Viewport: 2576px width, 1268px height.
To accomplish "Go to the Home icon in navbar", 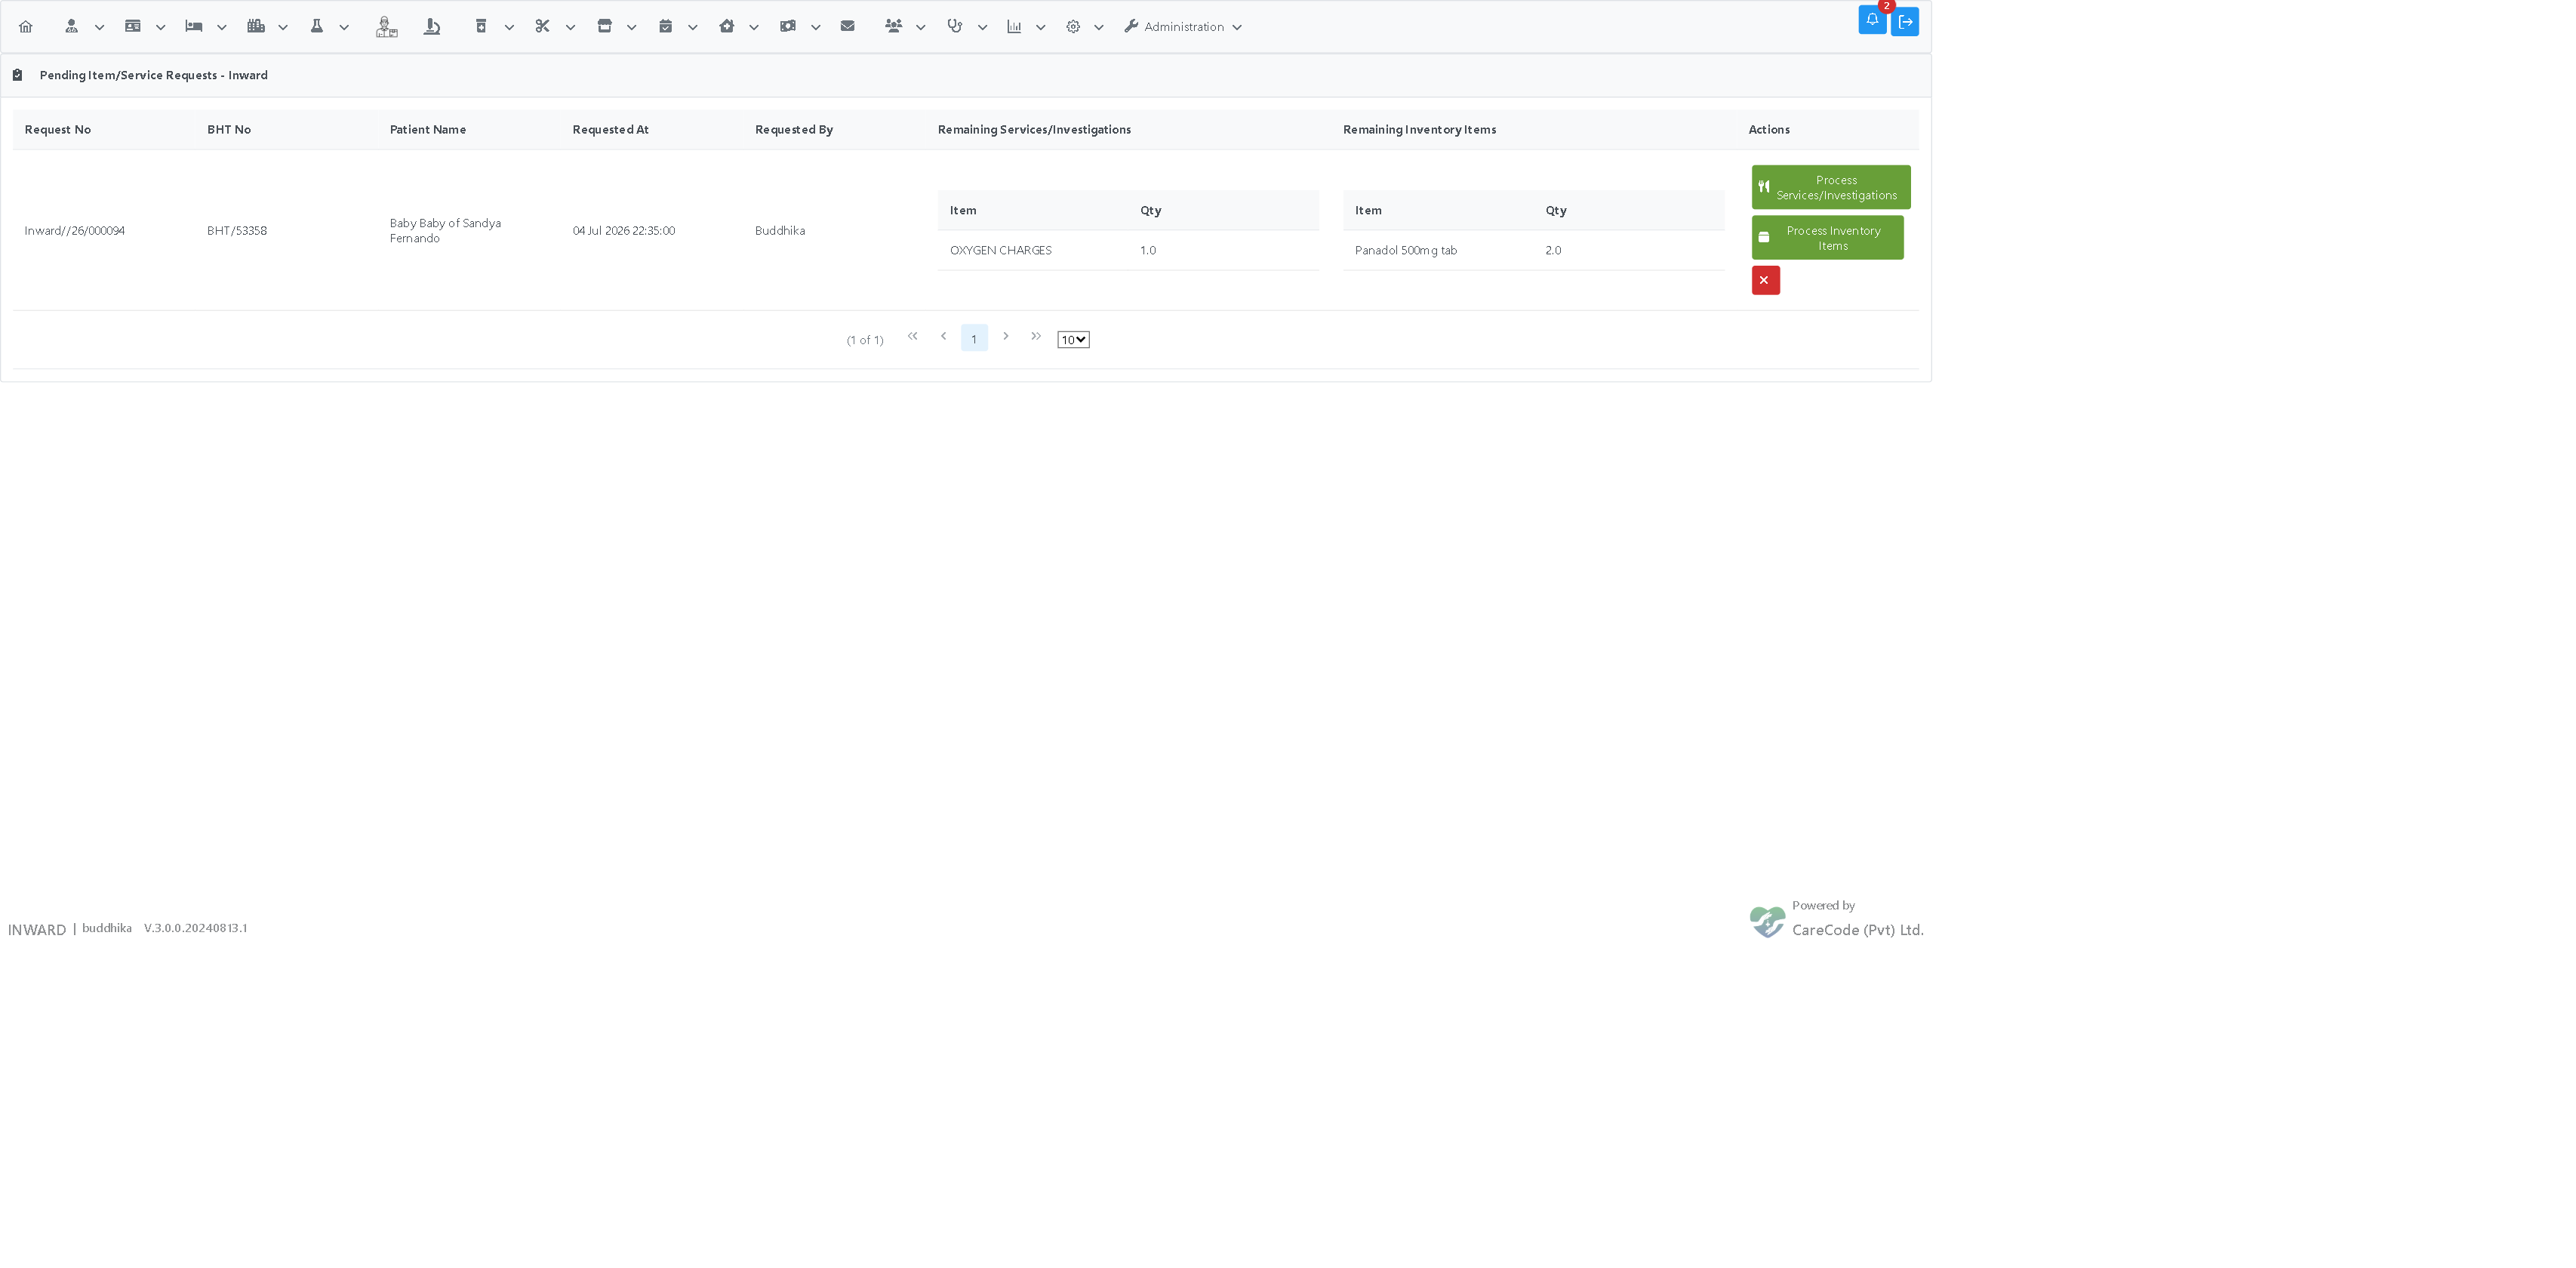I will (x=26, y=27).
